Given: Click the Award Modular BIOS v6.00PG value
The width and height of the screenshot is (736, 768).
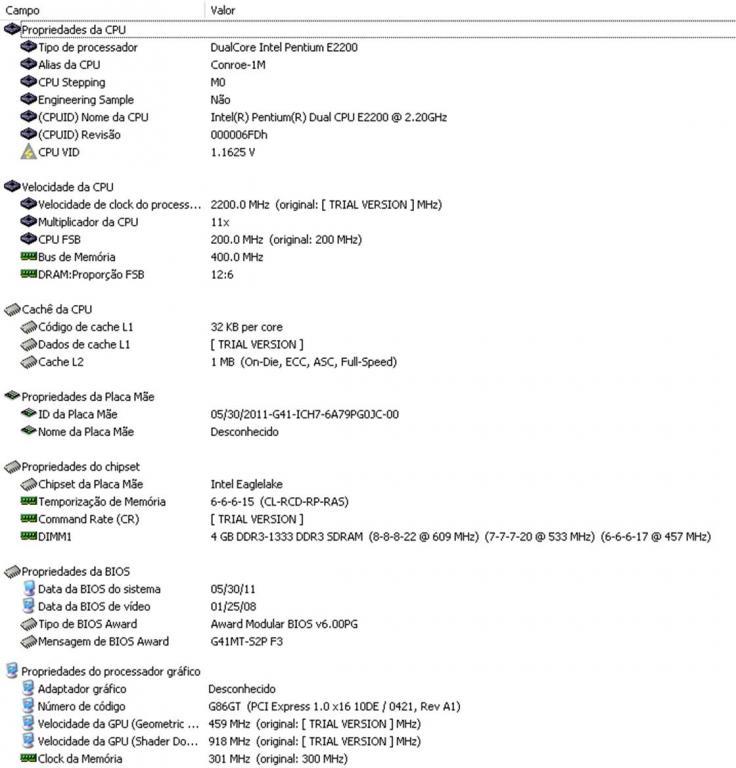Looking at the screenshot, I should point(284,624).
